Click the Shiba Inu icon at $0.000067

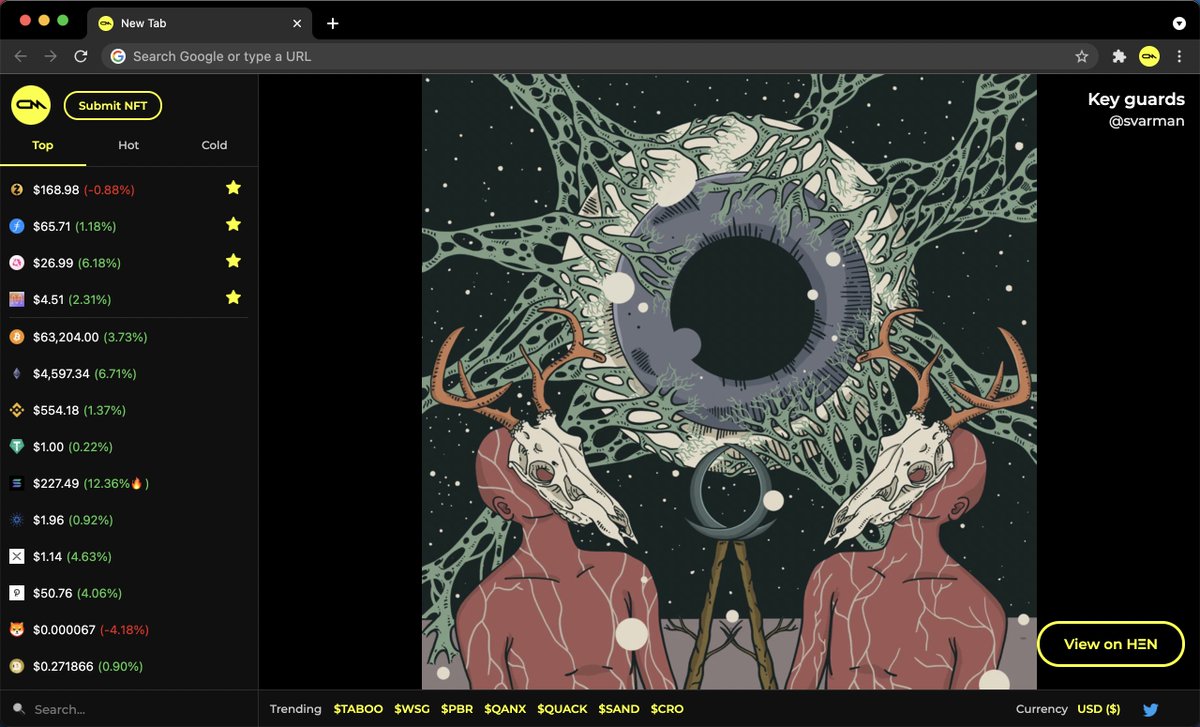(x=16, y=630)
